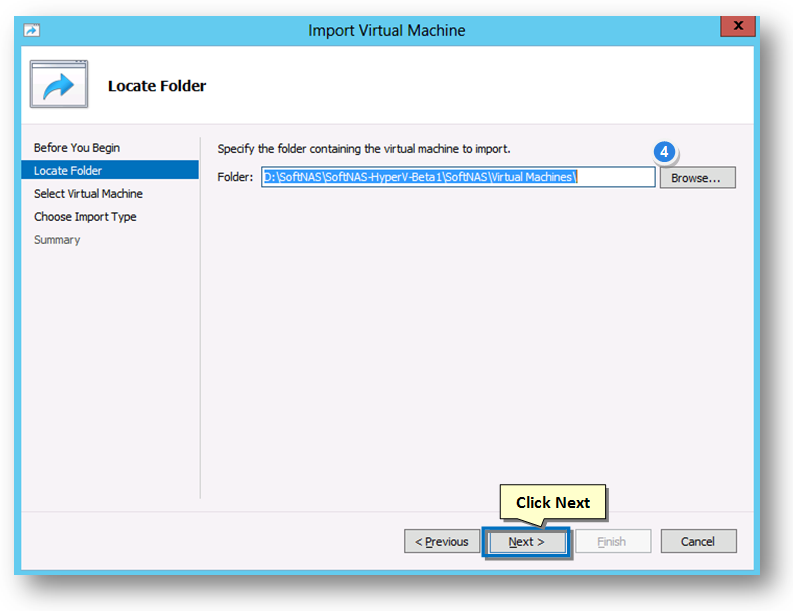Close the Import Virtual Machine dialog
Image resolution: width=793 pixels, height=611 pixels.
pyautogui.click(x=738, y=26)
